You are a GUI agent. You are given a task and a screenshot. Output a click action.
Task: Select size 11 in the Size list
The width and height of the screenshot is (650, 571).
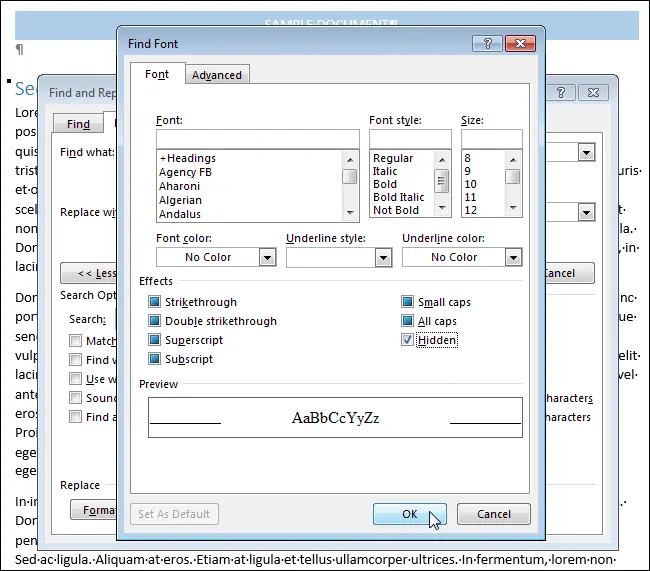tap(471, 197)
